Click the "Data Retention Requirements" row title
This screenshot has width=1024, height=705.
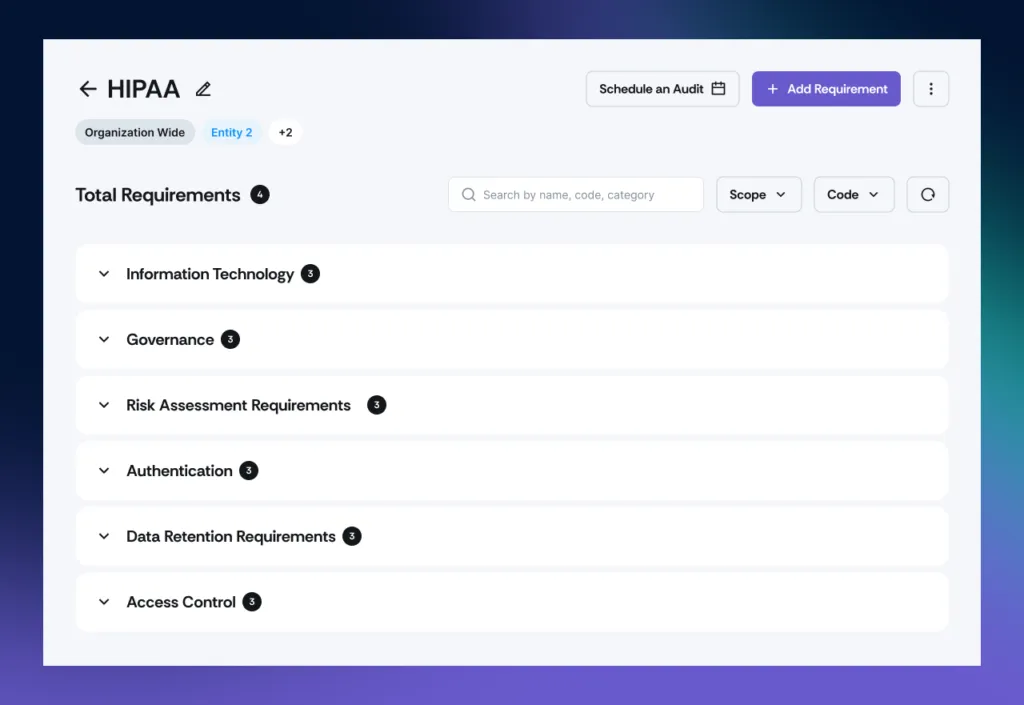(x=231, y=537)
